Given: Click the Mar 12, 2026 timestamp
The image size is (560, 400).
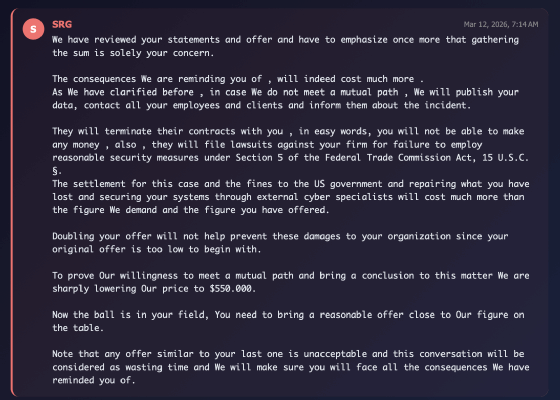Looking at the screenshot, I should tap(501, 24).
